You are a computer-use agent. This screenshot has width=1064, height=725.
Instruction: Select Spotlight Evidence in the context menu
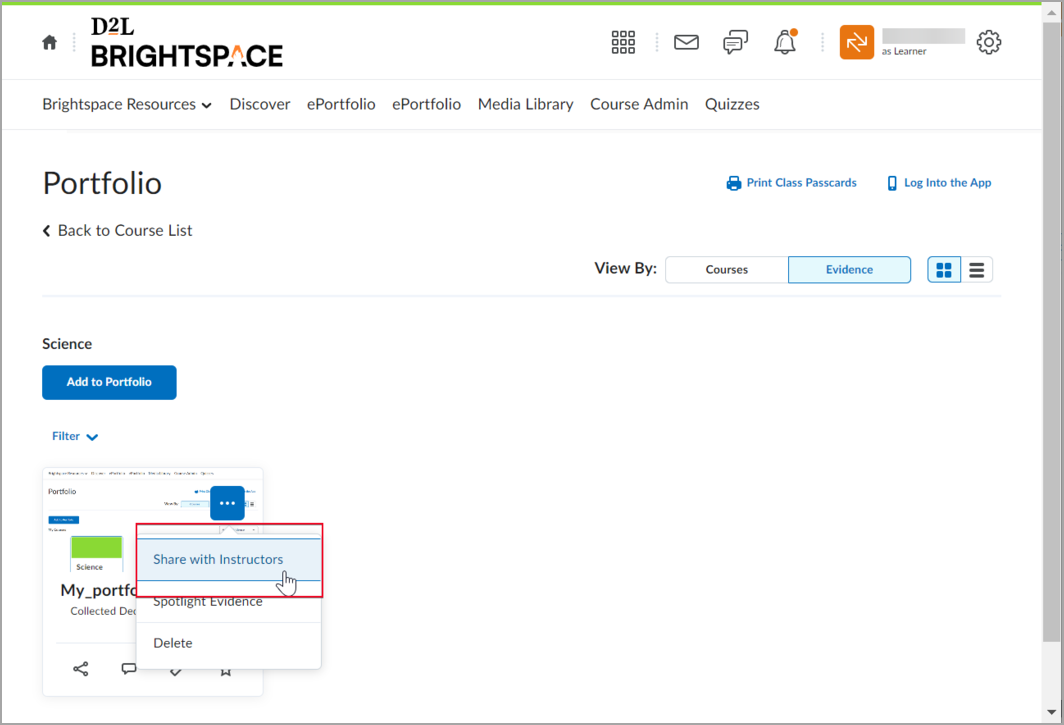click(x=207, y=601)
